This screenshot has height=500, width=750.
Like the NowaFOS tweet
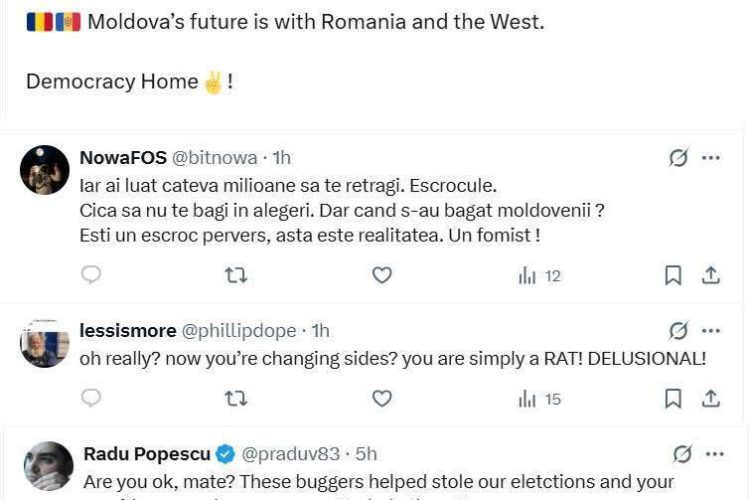pos(382,275)
